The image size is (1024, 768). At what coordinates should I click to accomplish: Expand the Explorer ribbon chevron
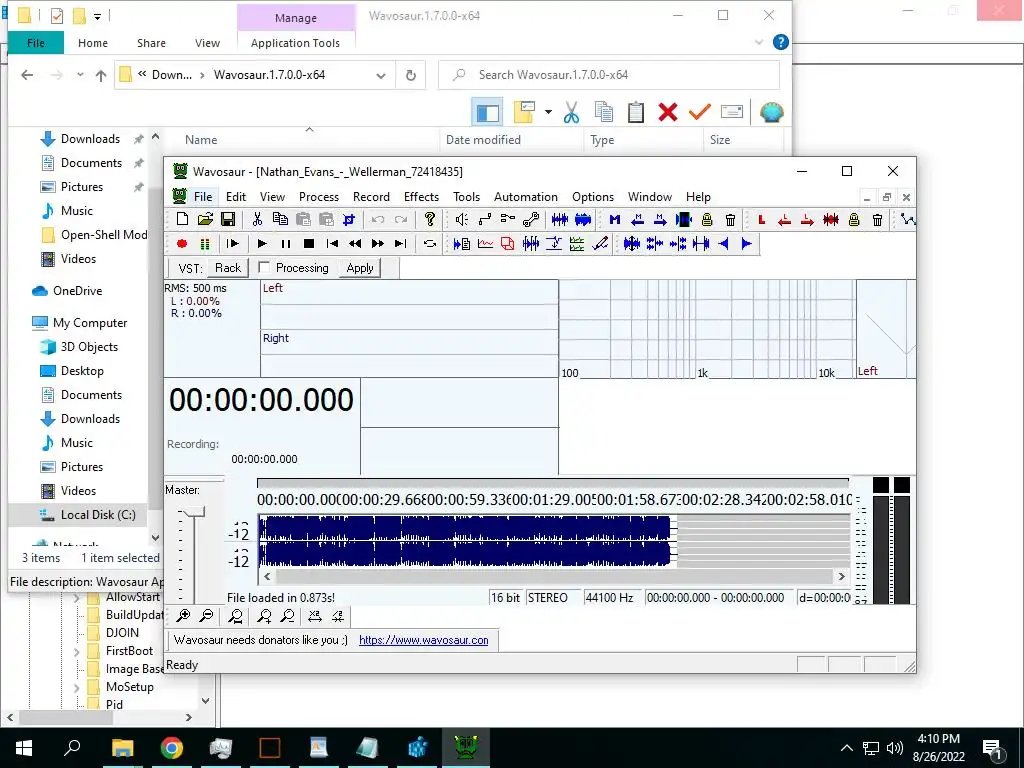758,42
